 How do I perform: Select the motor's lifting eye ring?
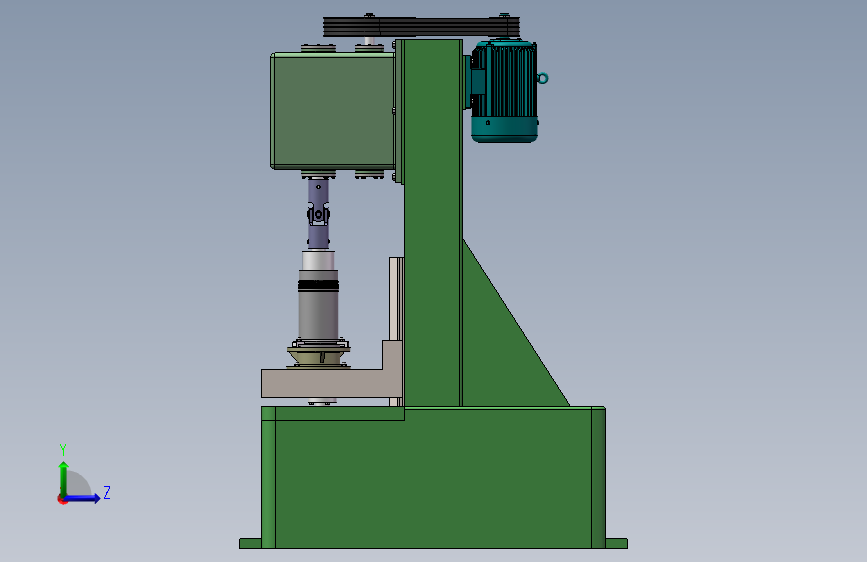pos(543,79)
